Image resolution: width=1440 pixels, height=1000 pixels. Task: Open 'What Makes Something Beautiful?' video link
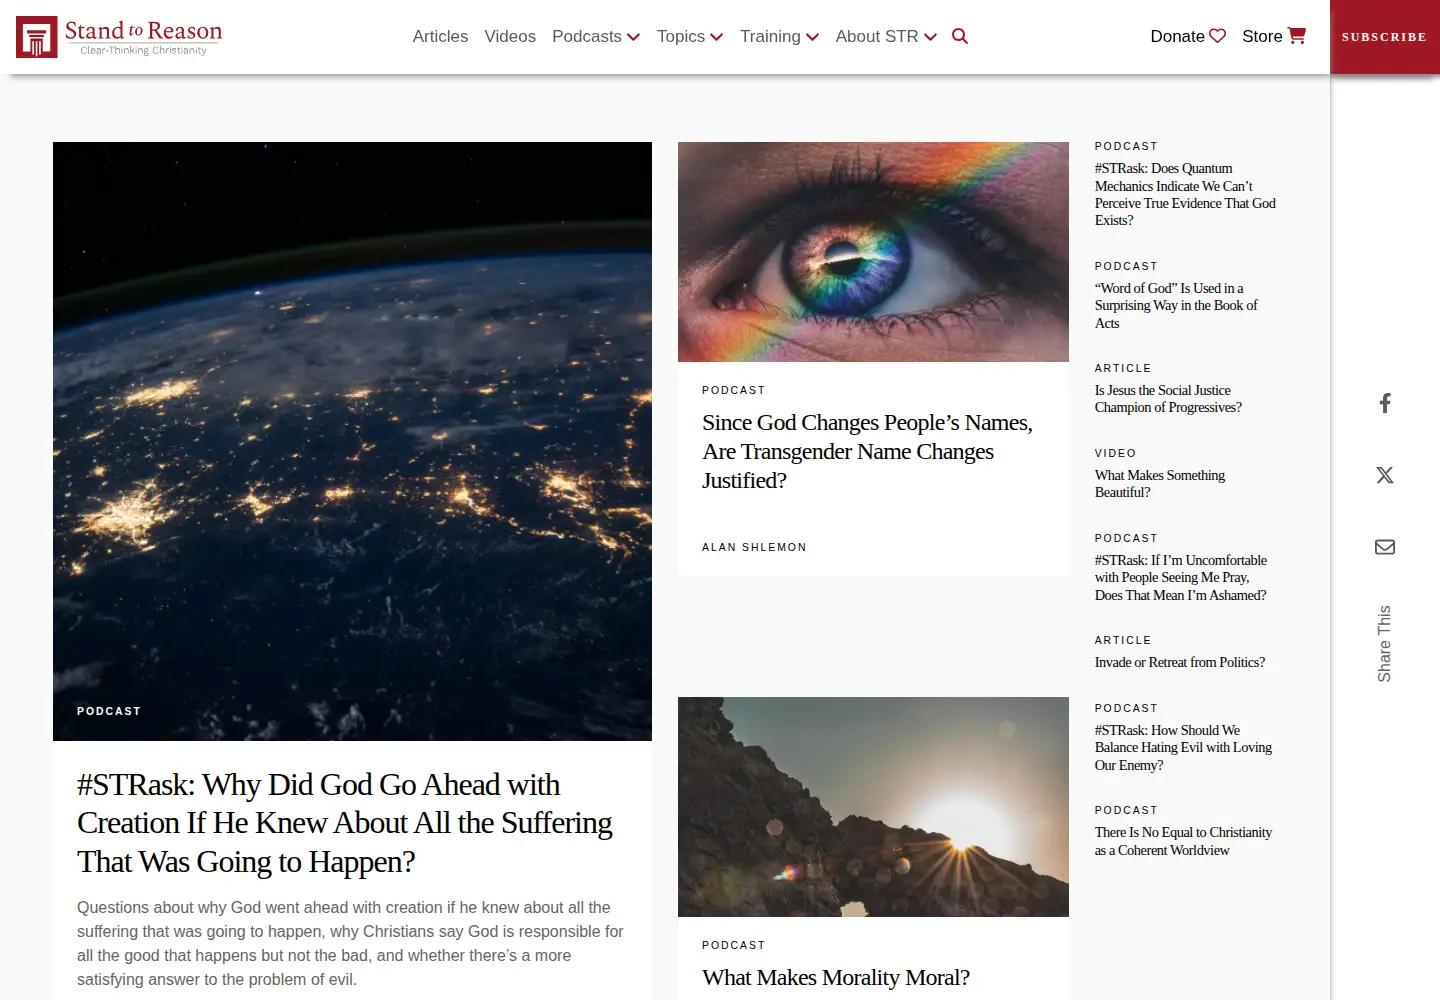tap(1160, 484)
